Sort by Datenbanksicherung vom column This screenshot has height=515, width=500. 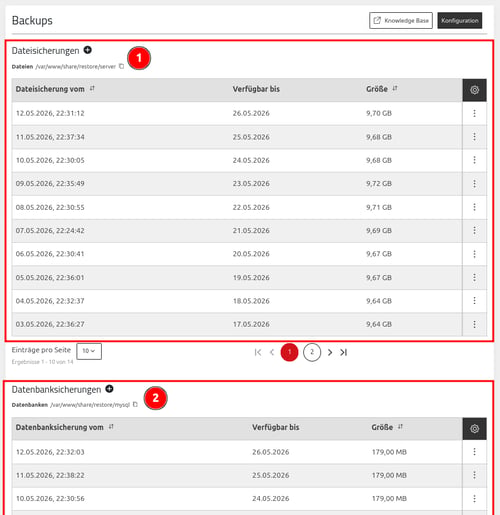tap(111, 427)
